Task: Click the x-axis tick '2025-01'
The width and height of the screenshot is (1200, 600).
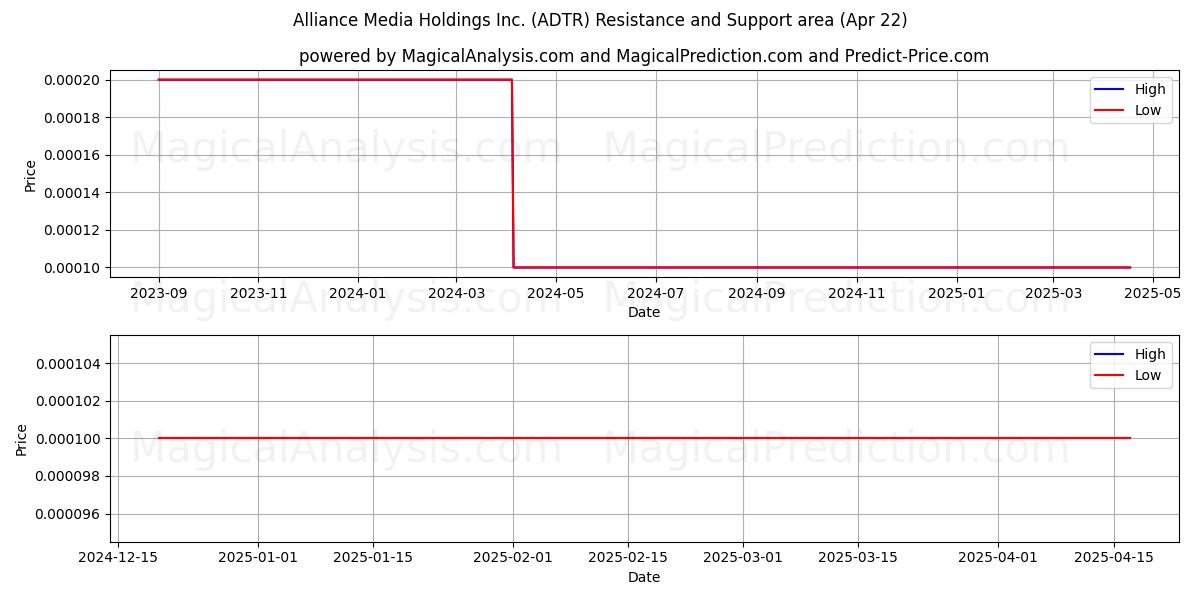Action: tap(957, 293)
